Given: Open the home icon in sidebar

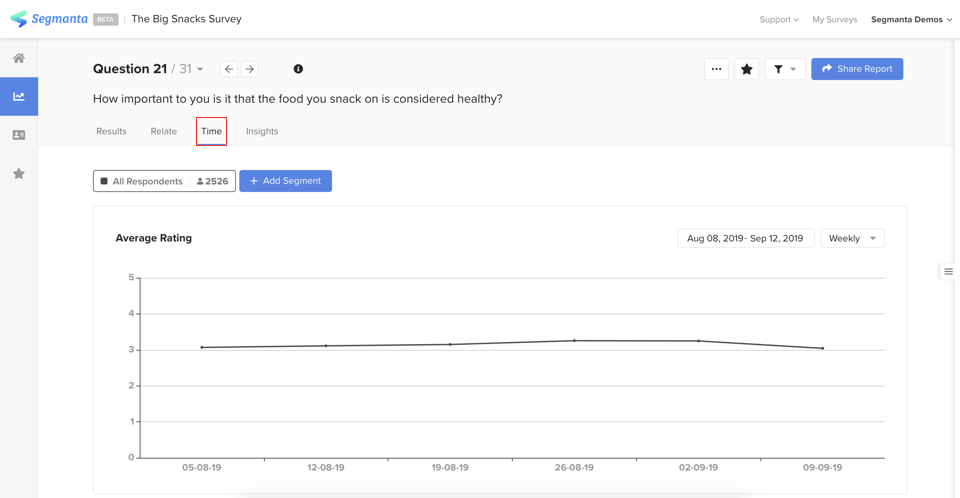Looking at the screenshot, I should pos(19,58).
